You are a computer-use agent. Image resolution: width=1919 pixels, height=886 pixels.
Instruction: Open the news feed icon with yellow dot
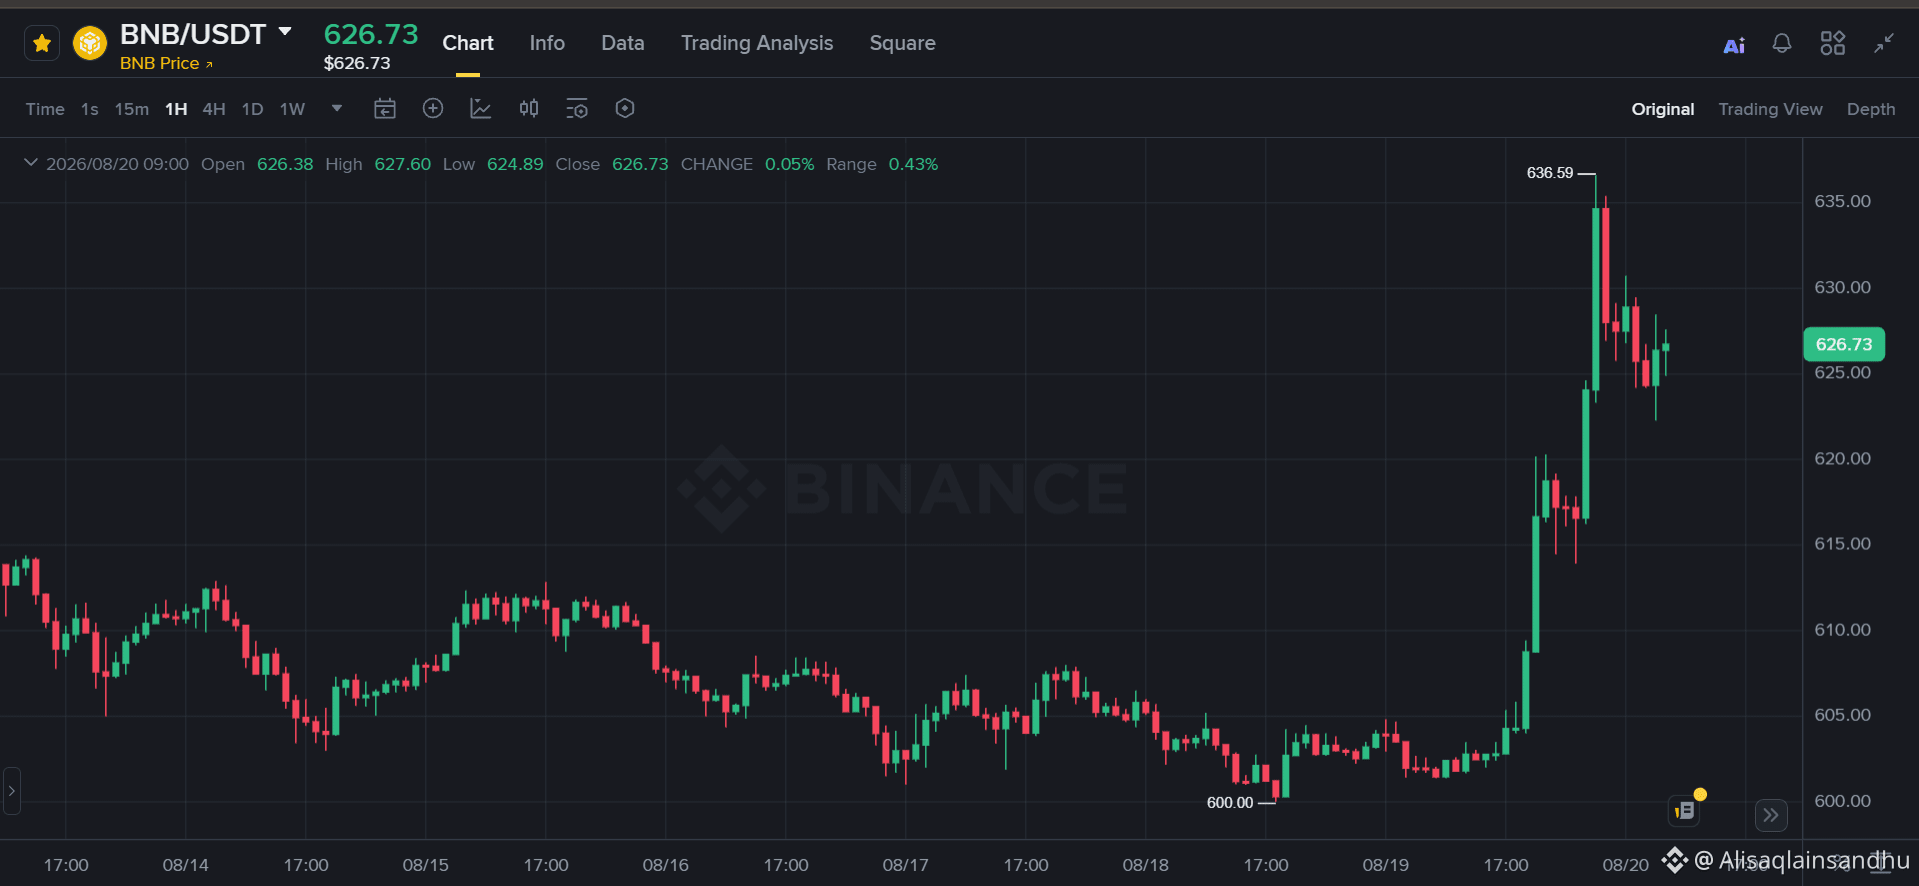point(1686,810)
